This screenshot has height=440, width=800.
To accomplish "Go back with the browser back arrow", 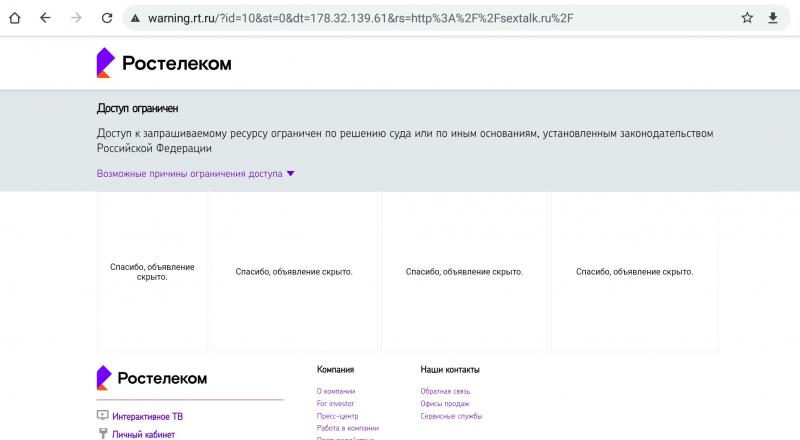I will point(45,18).
